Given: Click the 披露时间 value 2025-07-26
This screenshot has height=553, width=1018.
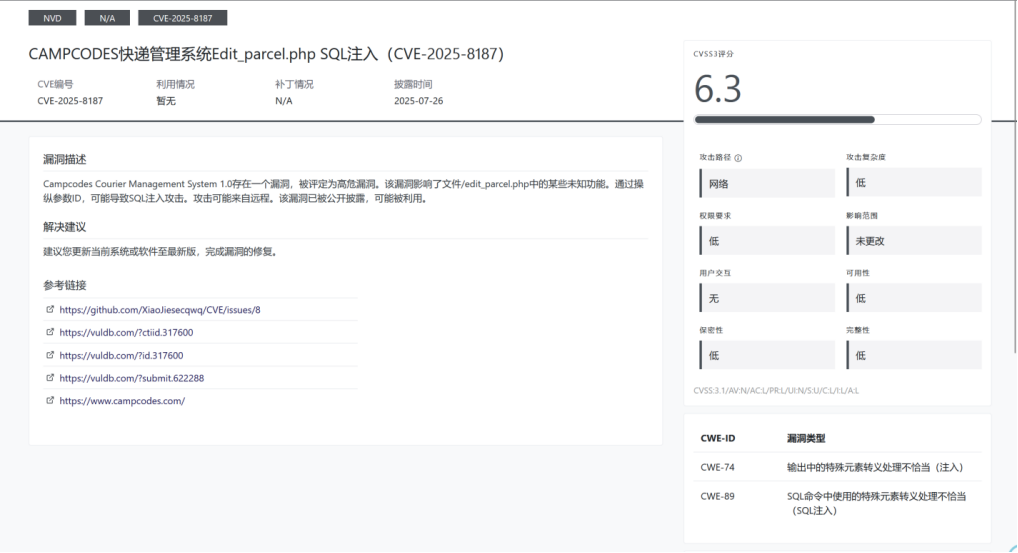Looking at the screenshot, I should pos(419,101).
